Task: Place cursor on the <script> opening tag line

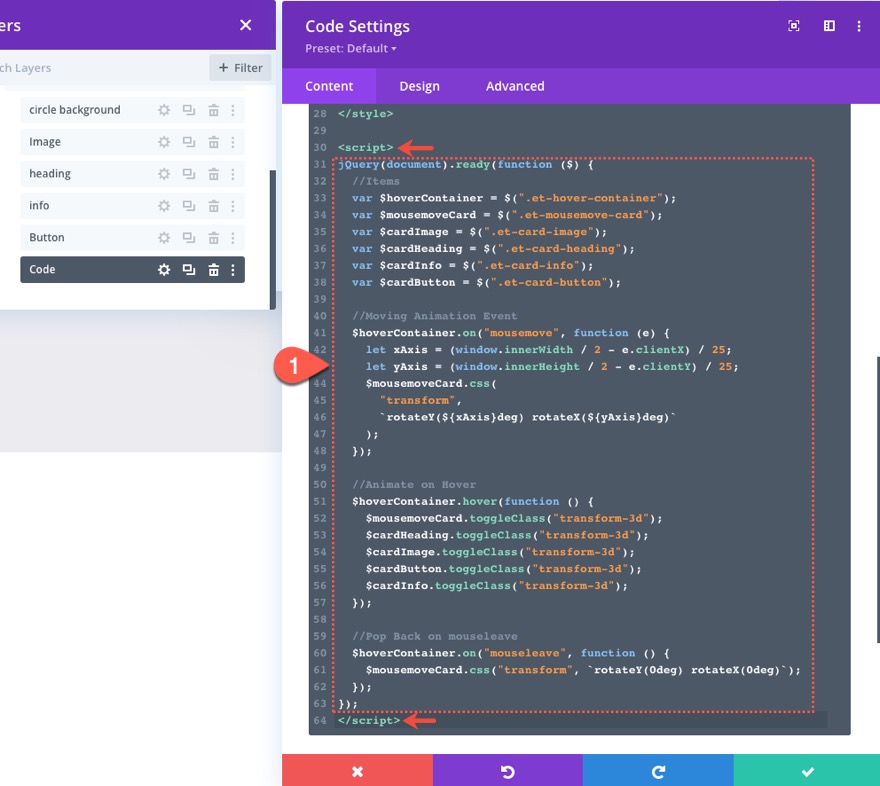Action: point(365,148)
